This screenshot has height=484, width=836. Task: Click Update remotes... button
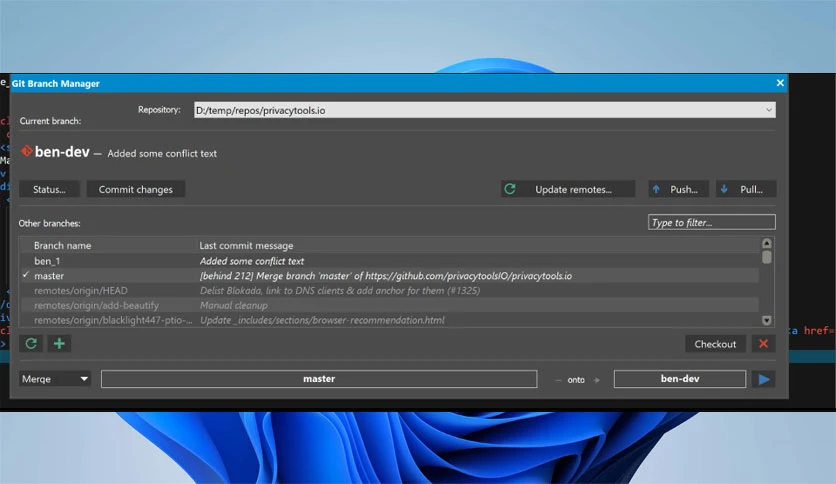(x=568, y=189)
